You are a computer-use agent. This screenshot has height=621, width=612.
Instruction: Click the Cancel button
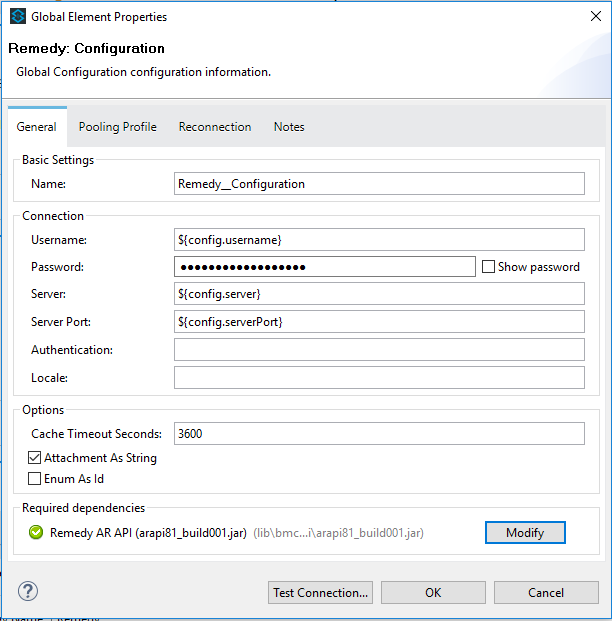coord(546,592)
